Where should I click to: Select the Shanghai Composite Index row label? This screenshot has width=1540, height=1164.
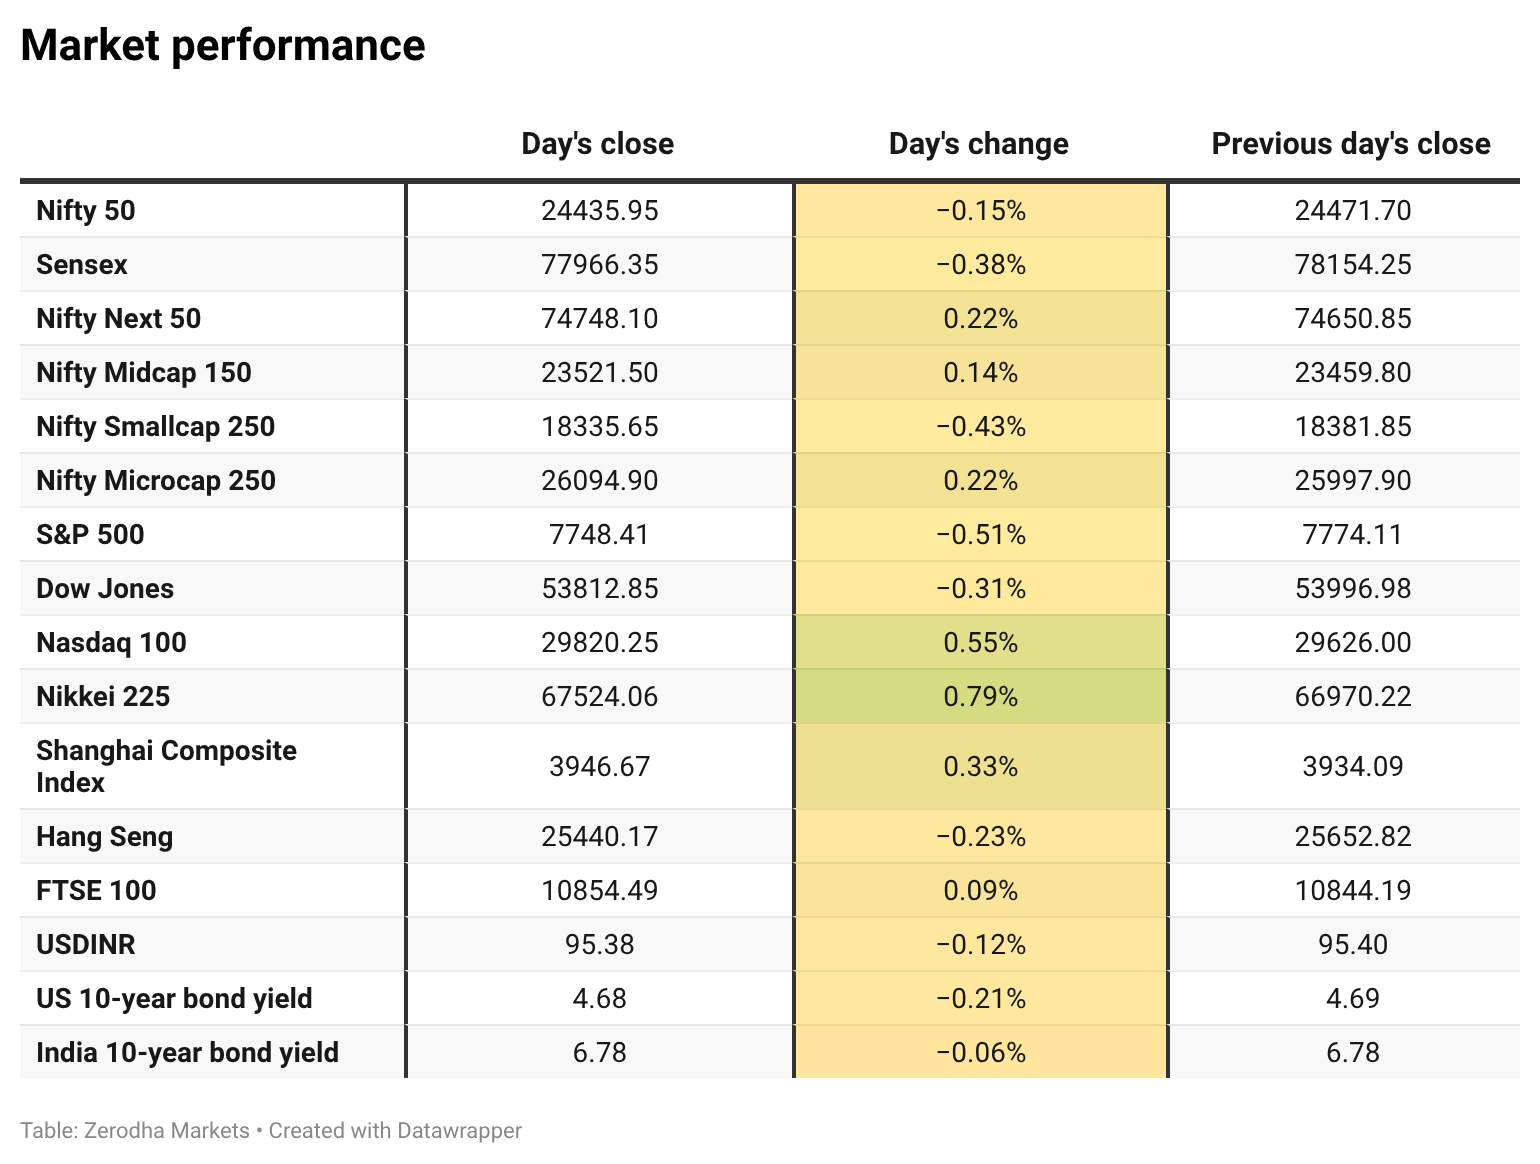click(166, 767)
